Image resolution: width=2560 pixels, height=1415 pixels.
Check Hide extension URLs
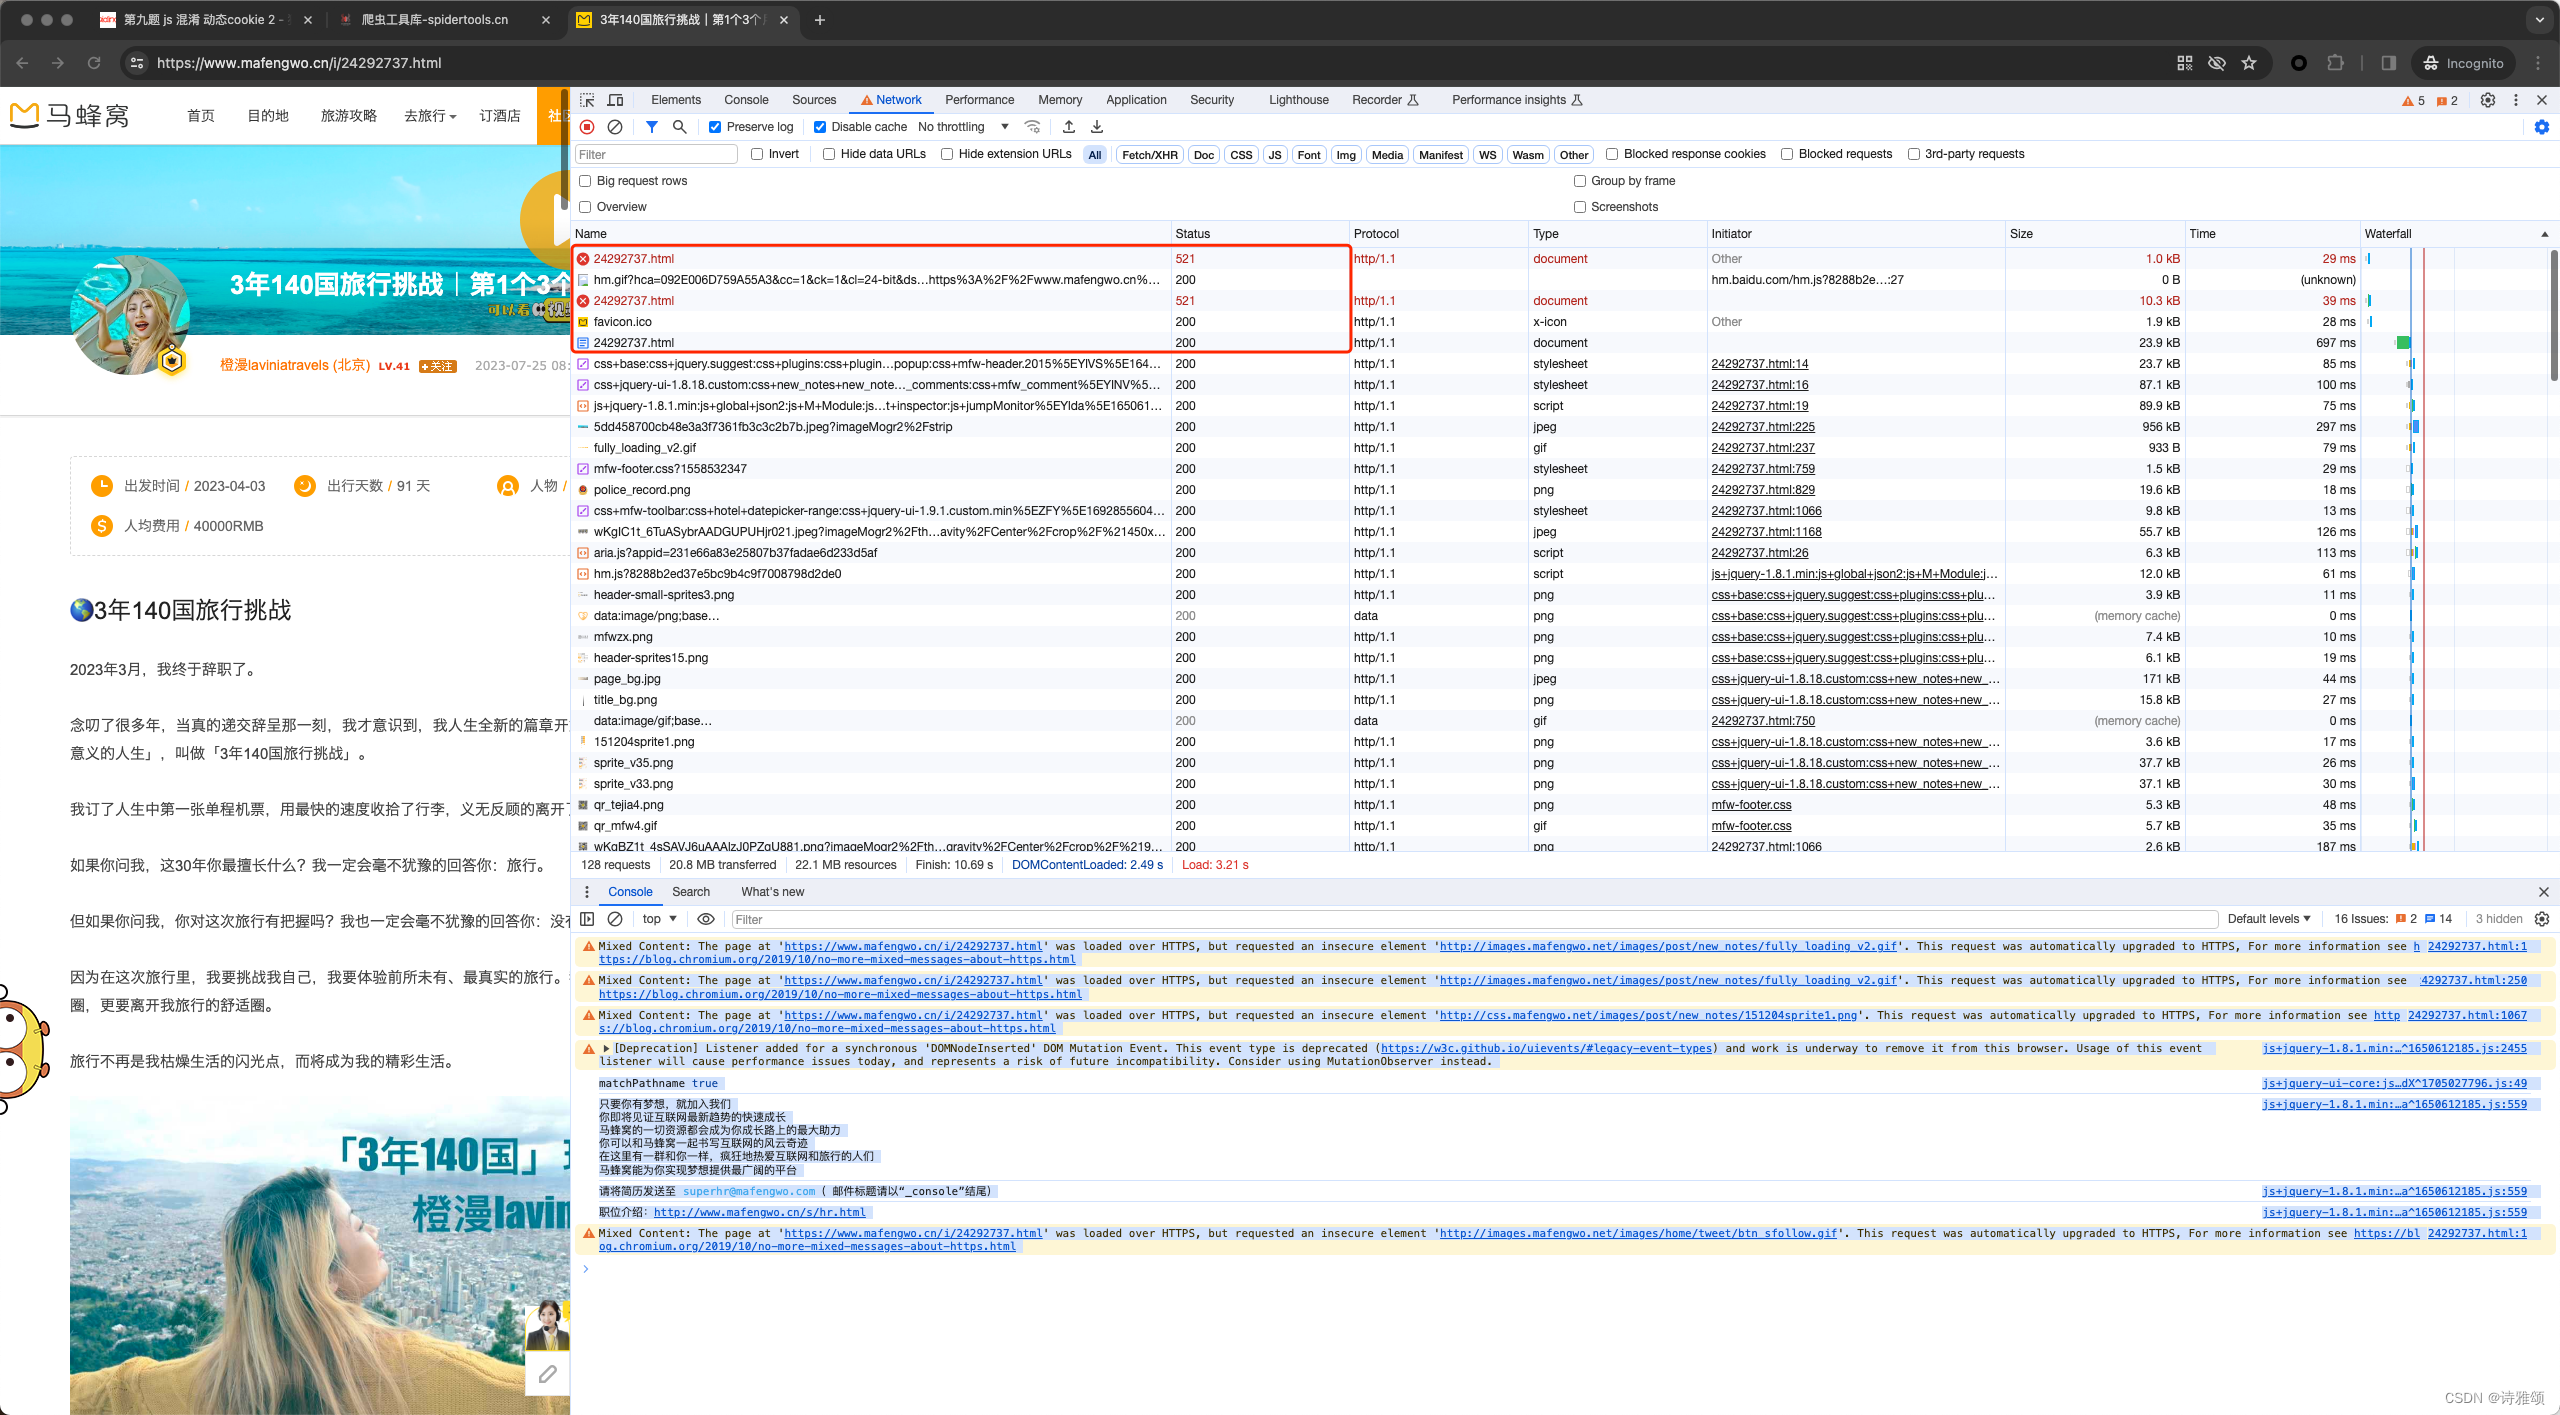[x=947, y=154]
